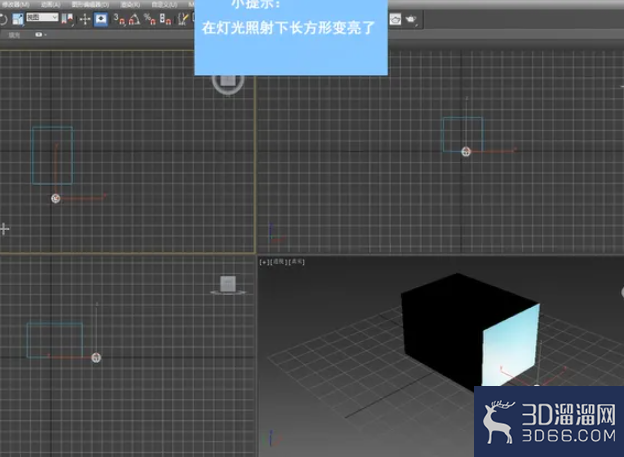624x457 pixels.
Task: Toggle the Percent Snap button
Action: 150,19
